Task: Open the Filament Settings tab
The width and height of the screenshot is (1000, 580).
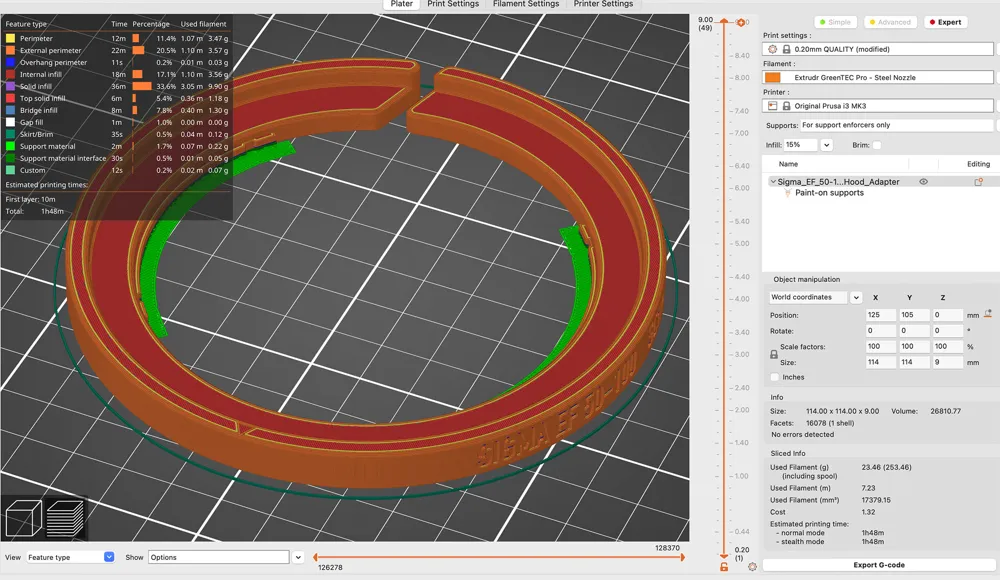Action: pyautogui.click(x=526, y=4)
